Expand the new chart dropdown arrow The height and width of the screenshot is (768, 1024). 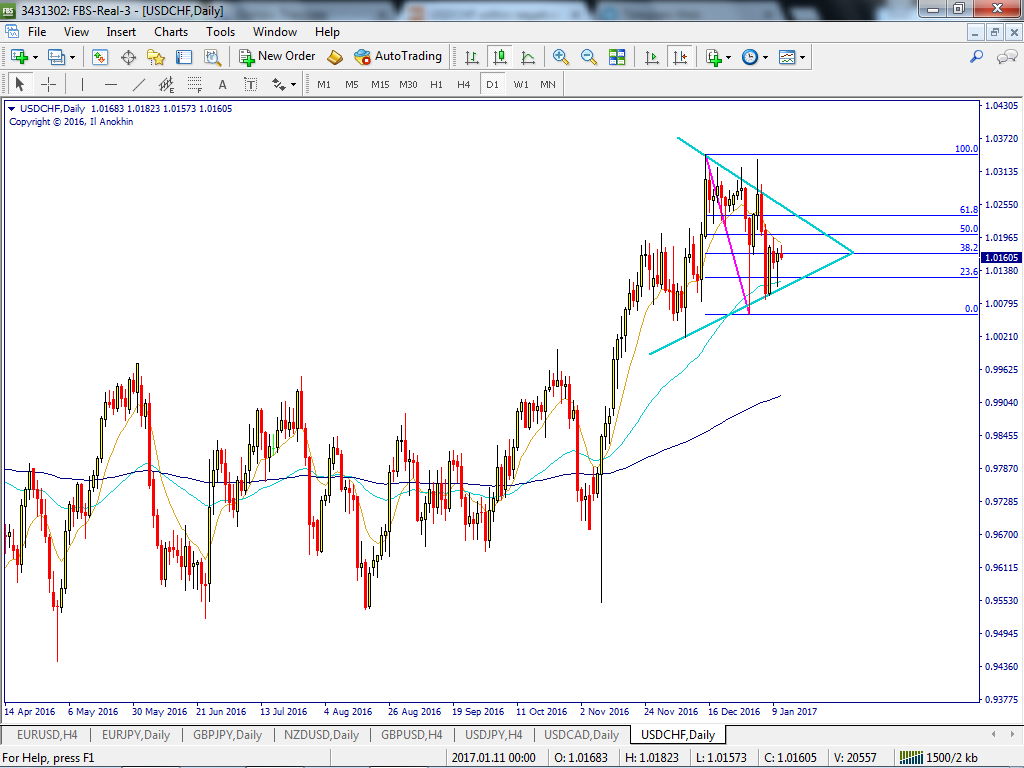(35, 57)
